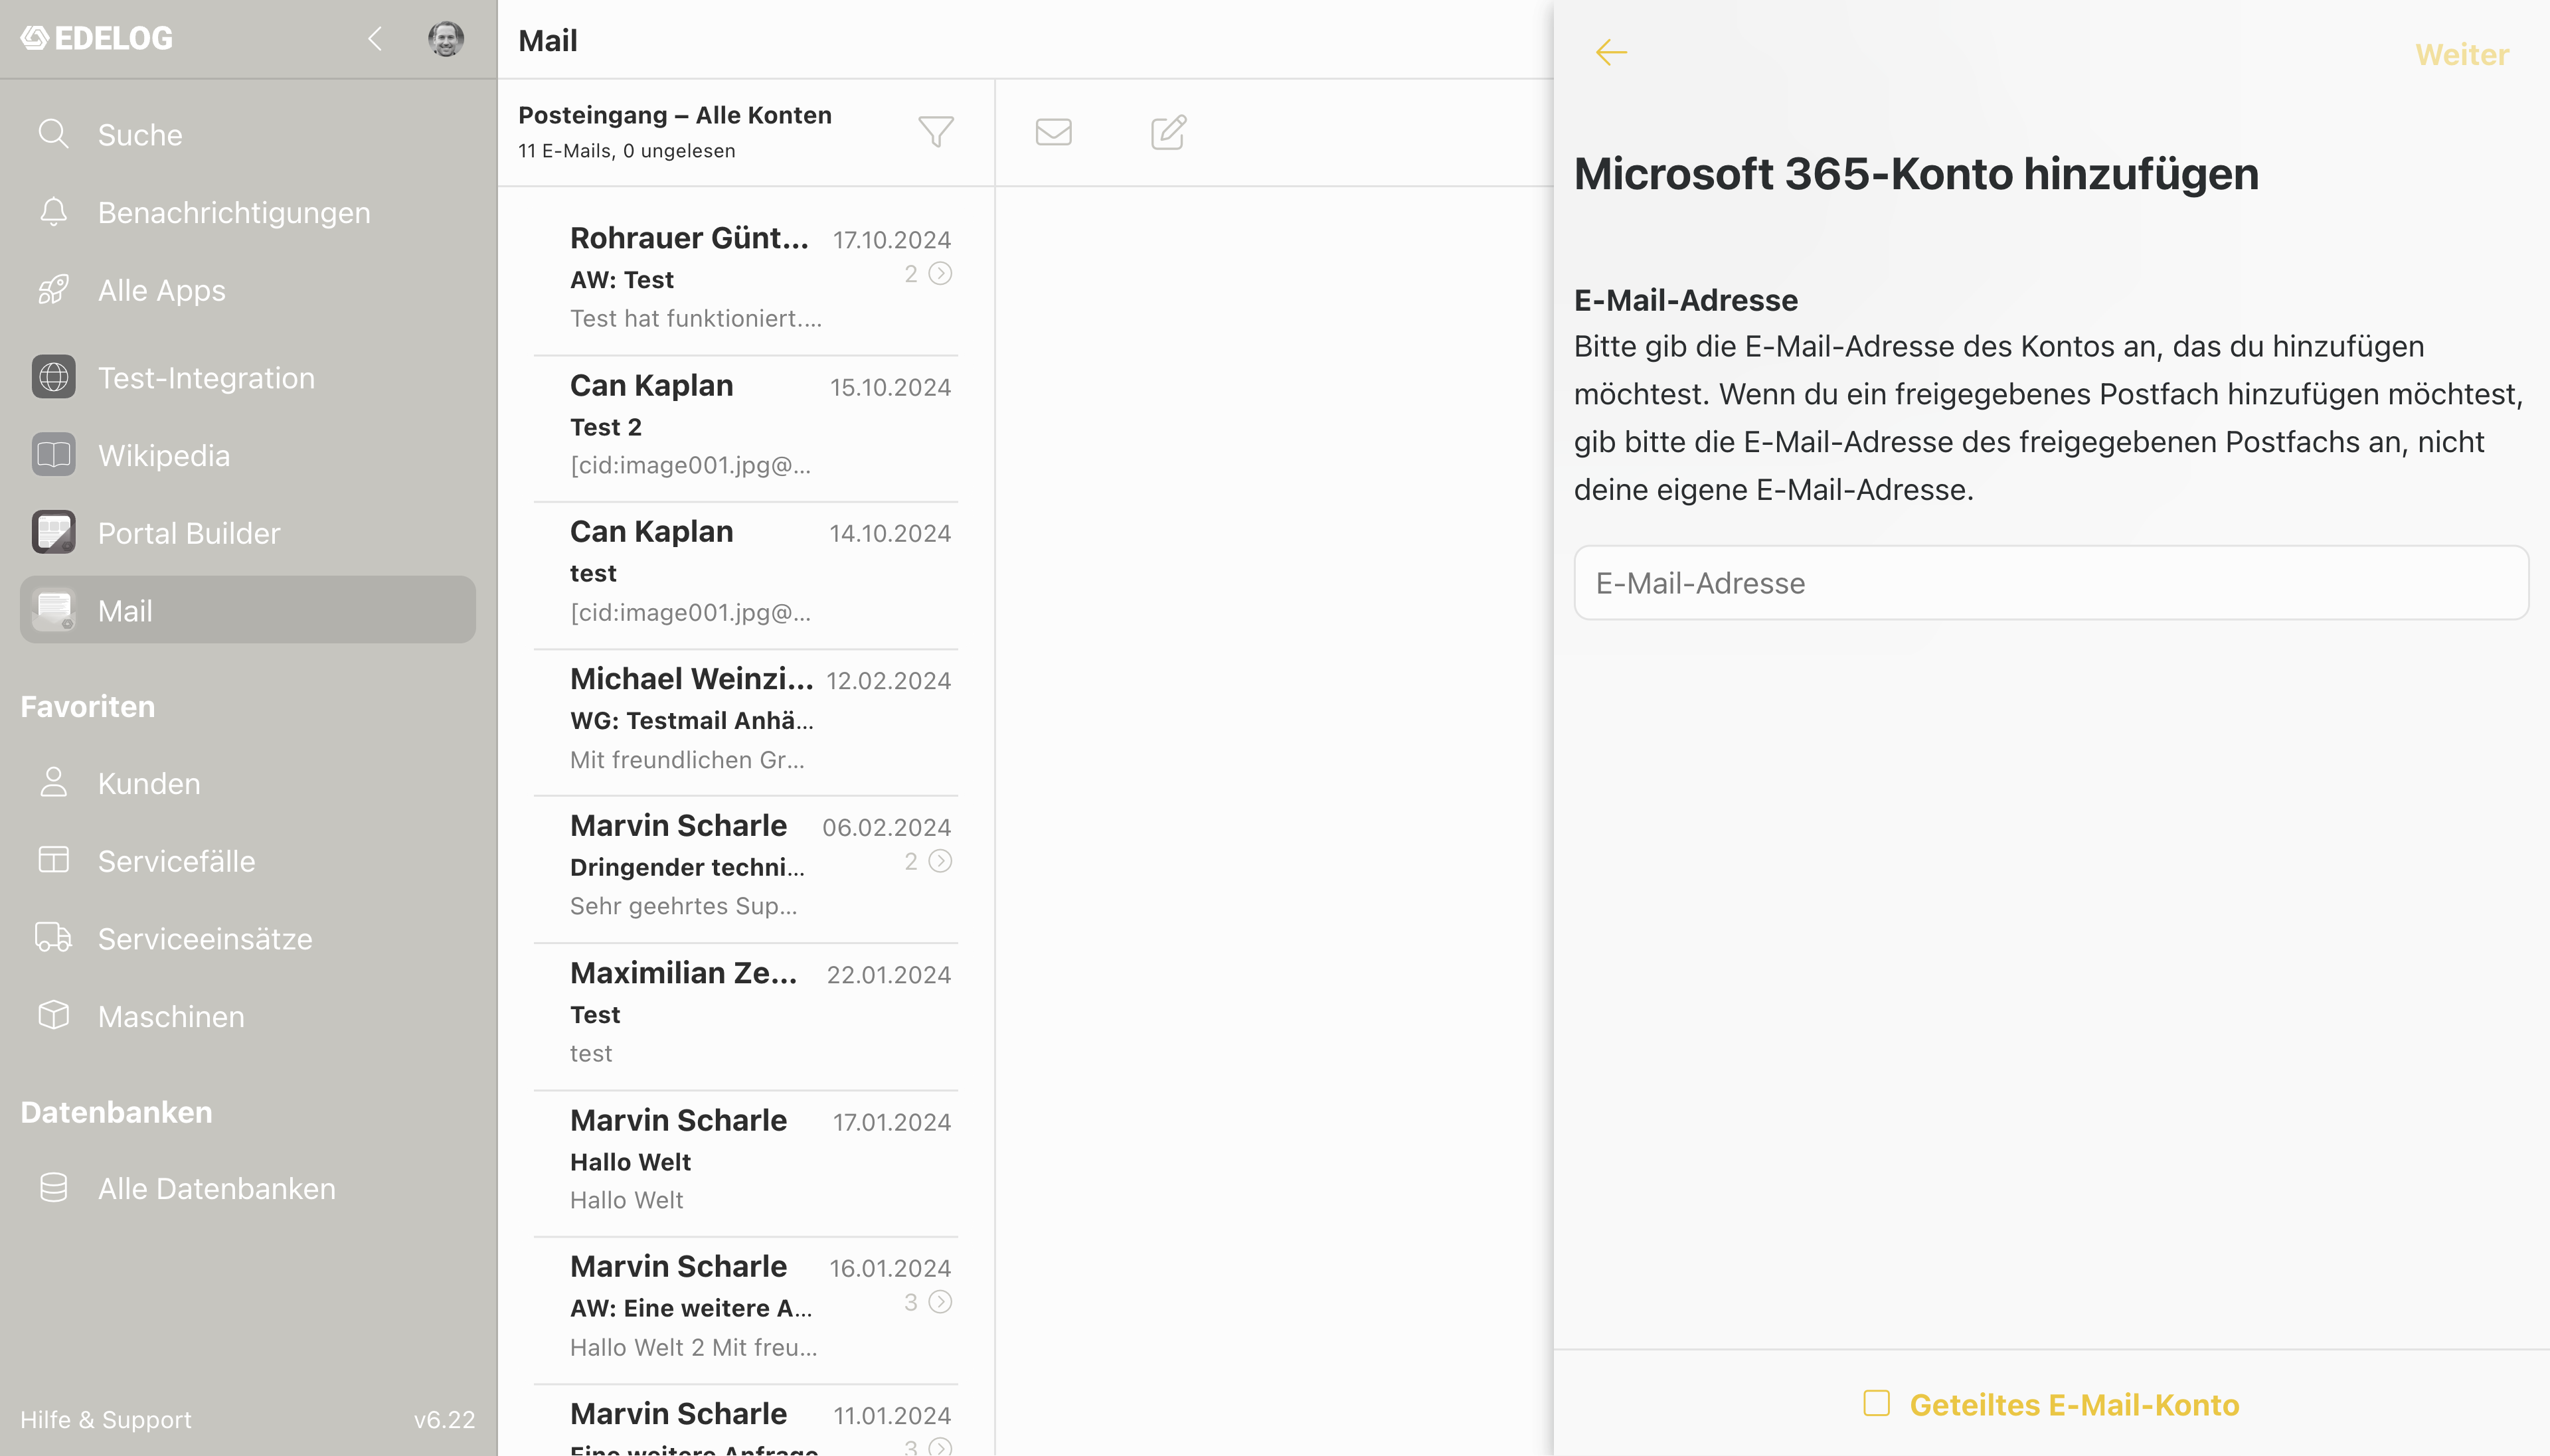
Task: Click the Servicefälle table icon
Action: [53, 860]
